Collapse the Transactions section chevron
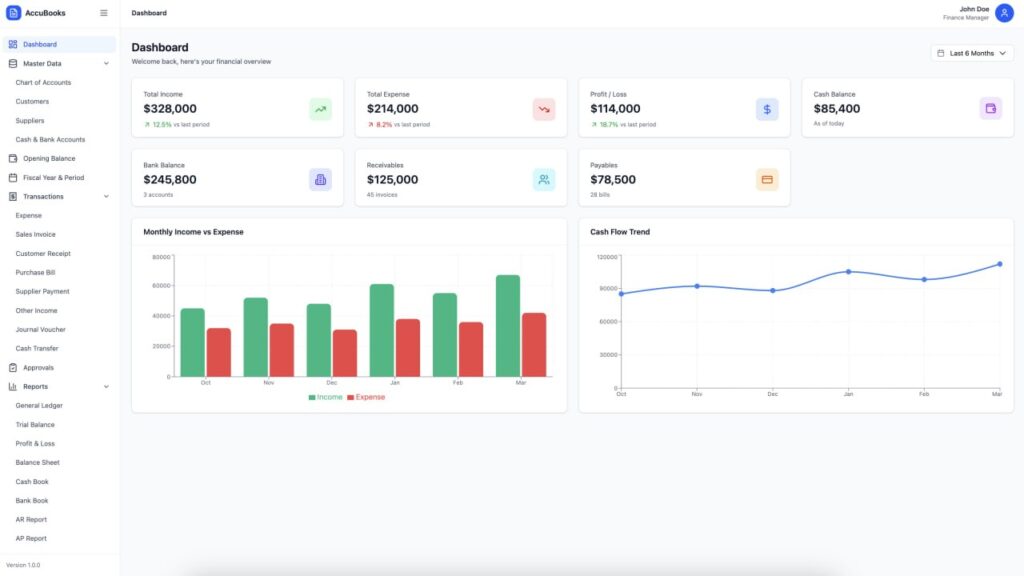Viewport: 1024px width, 576px height. point(106,197)
